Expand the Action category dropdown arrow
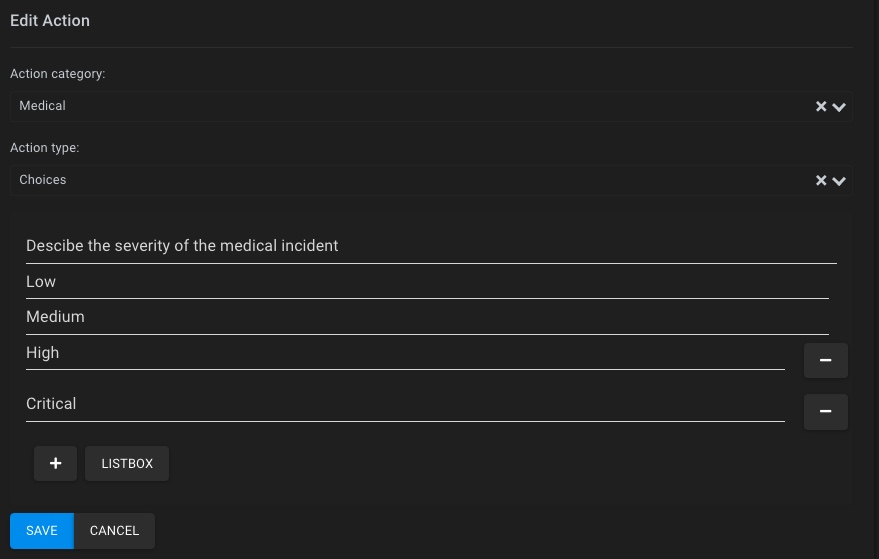Viewport: 879px width, 559px height. pyautogui.click(x=839, y=107)
